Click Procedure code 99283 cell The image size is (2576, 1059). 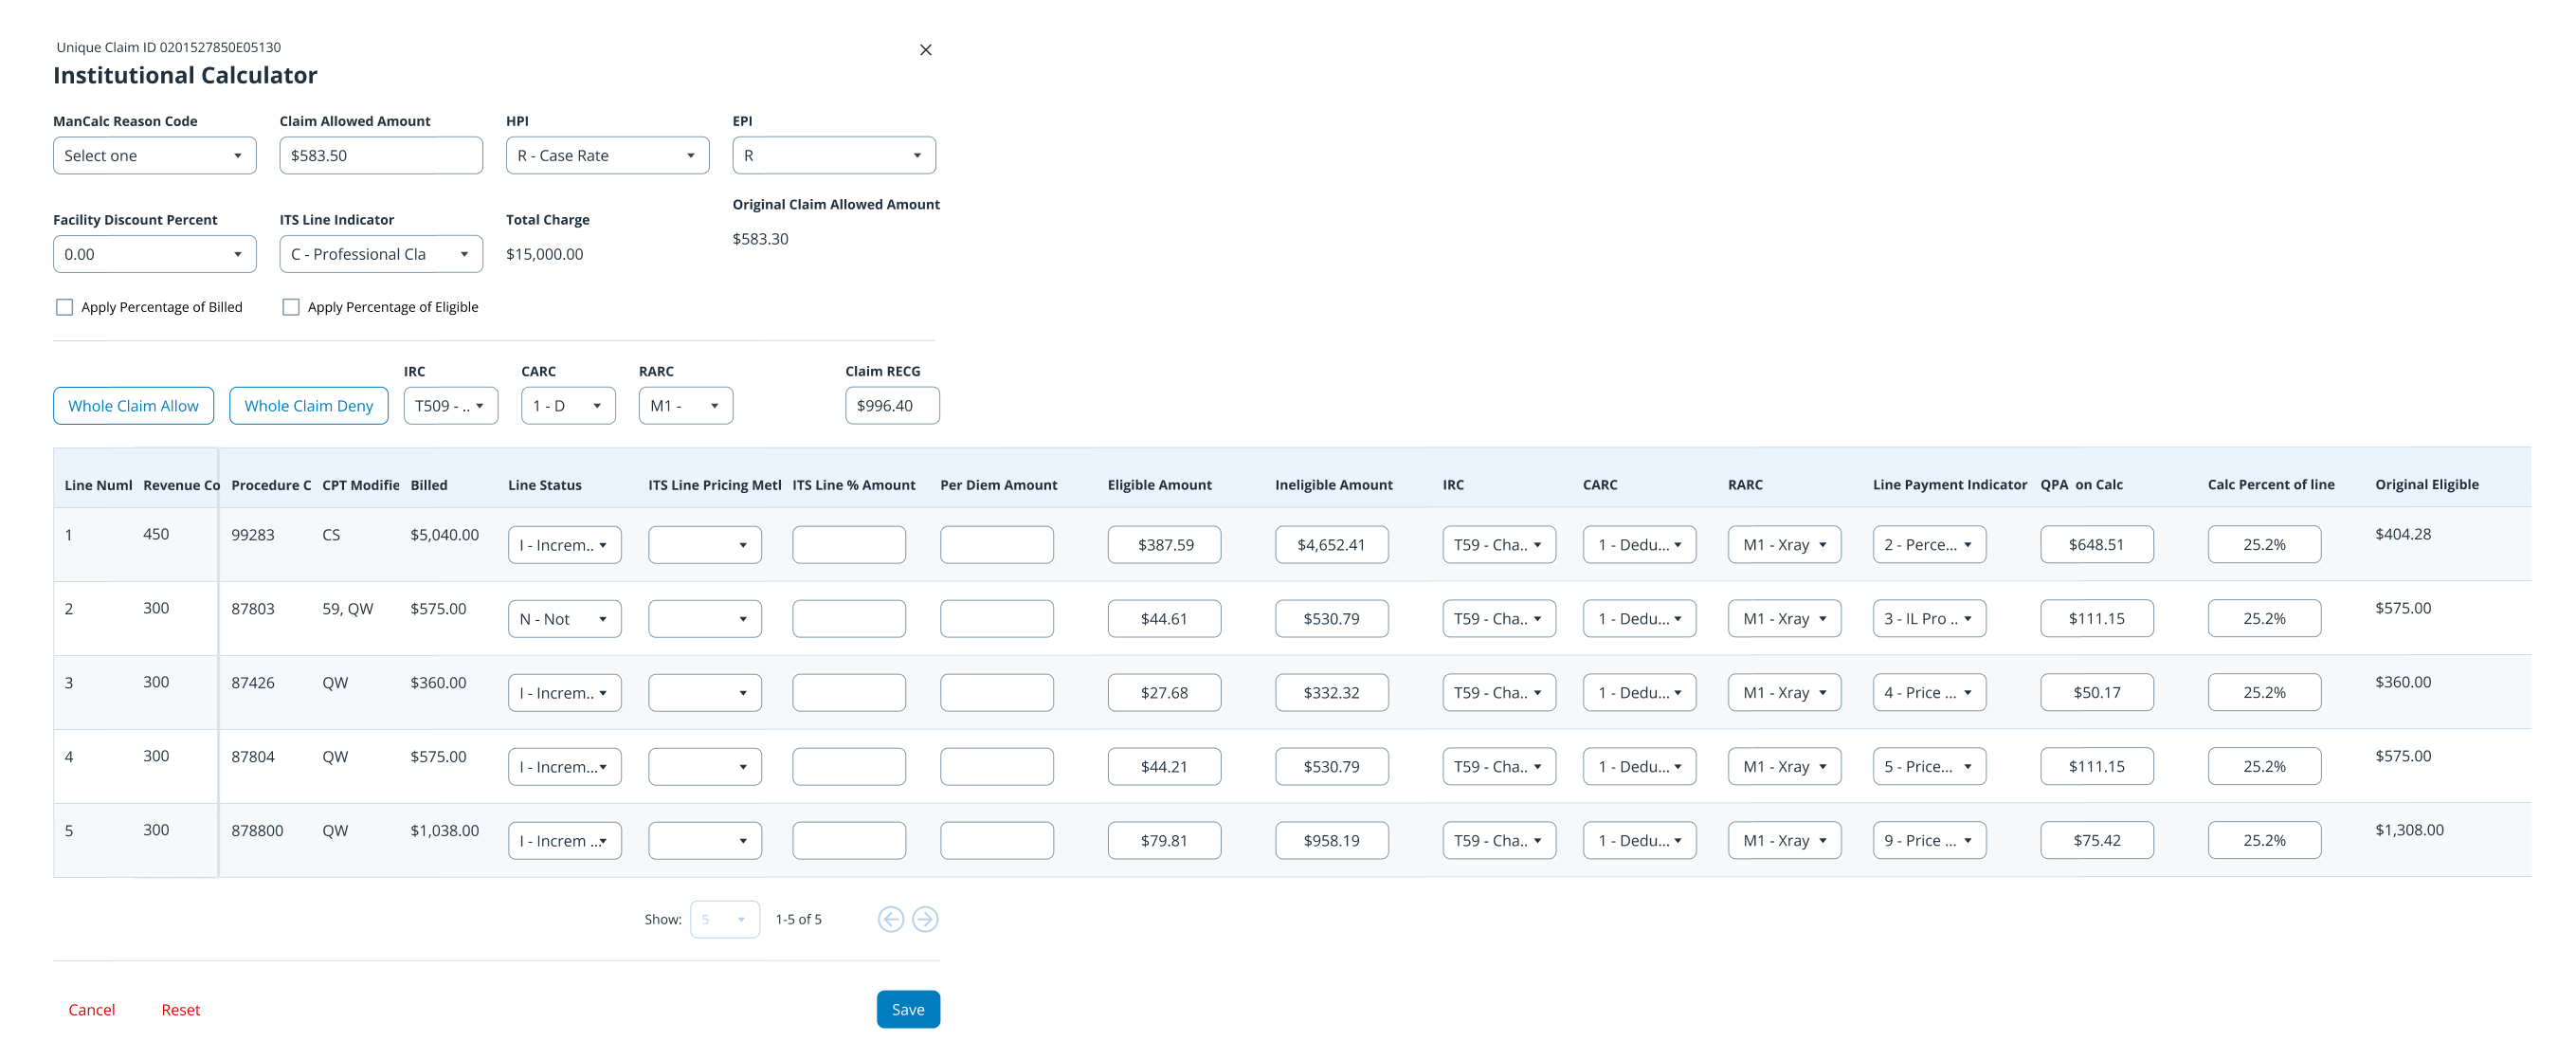point(253,535)
